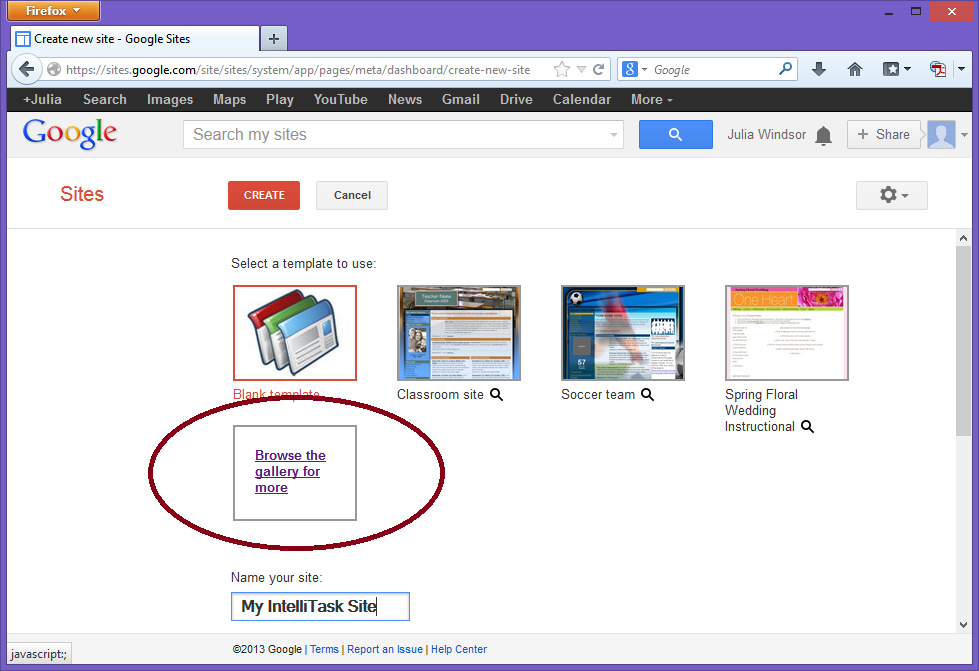Screen dimensions: 979x671
Task: Open Search in Google bar
Action: pyautogui.click(x=105, y=99)
